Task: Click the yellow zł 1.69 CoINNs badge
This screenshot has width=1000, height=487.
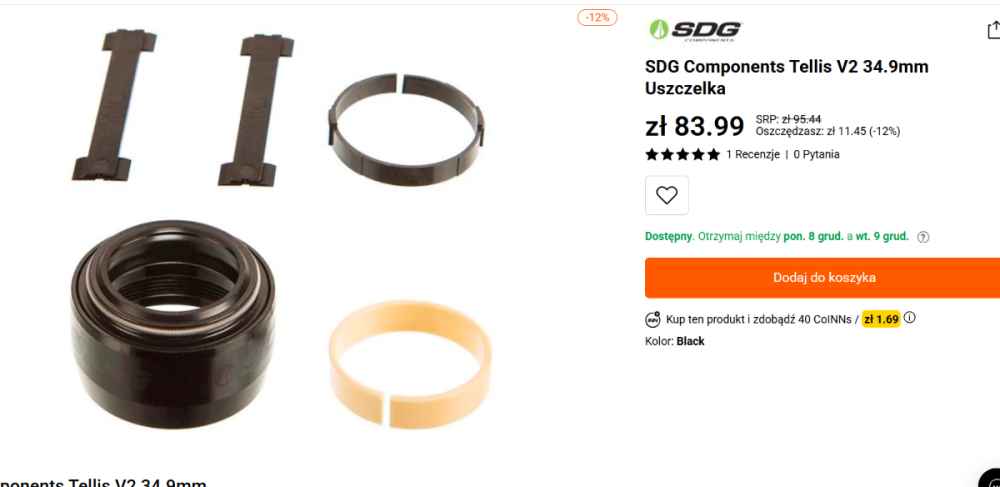Action: click(881, 319)
